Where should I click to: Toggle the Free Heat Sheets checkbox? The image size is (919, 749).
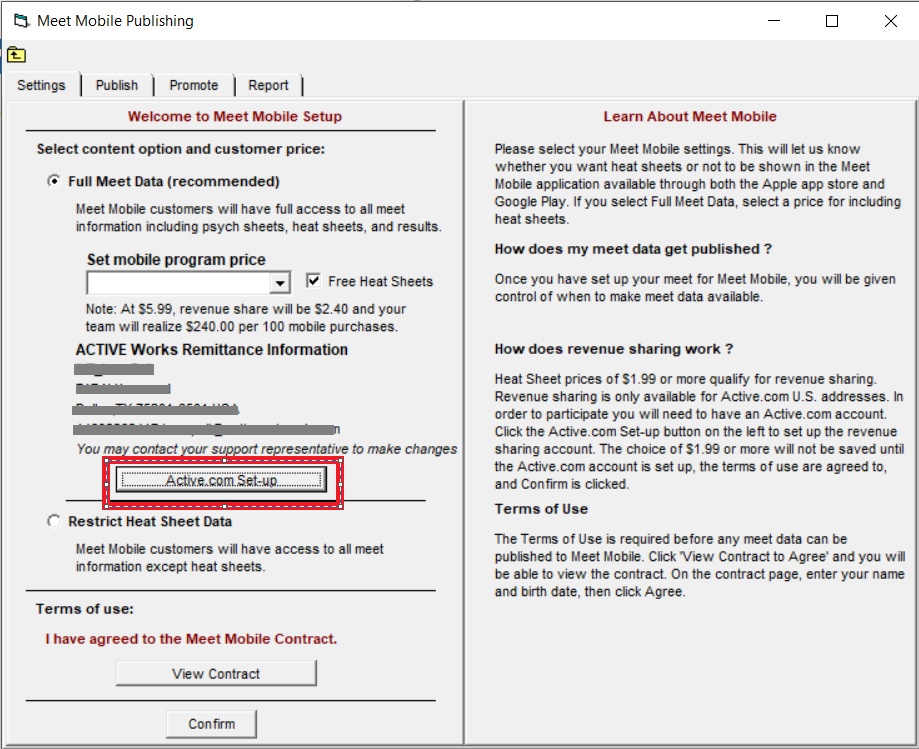314,281
